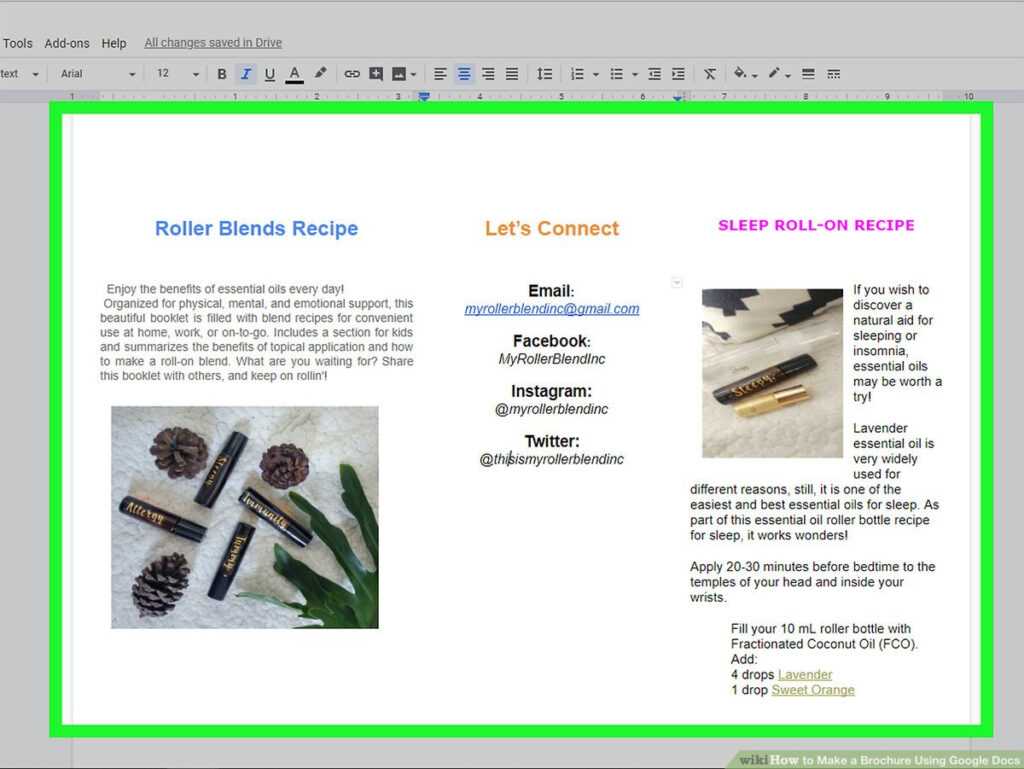Click the myrollerblendinc@gmail.com email link

point(551,309)
